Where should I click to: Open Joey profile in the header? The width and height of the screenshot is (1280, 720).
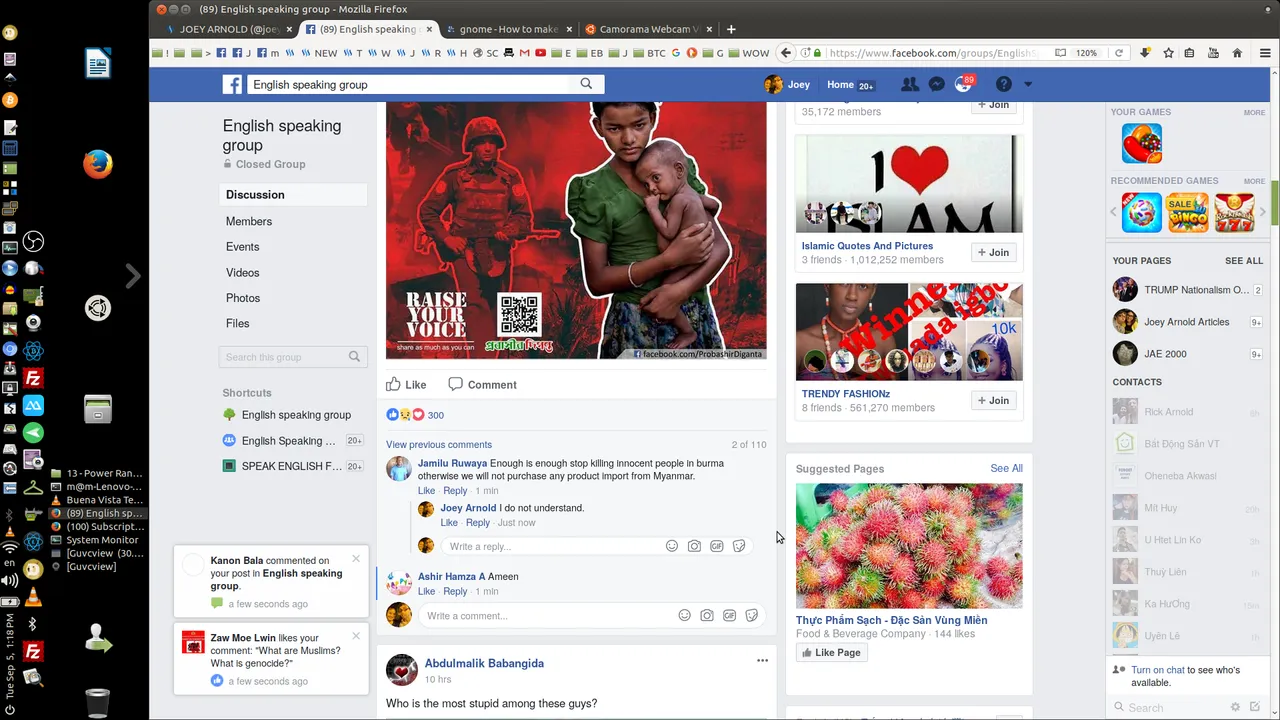point(787,85)
